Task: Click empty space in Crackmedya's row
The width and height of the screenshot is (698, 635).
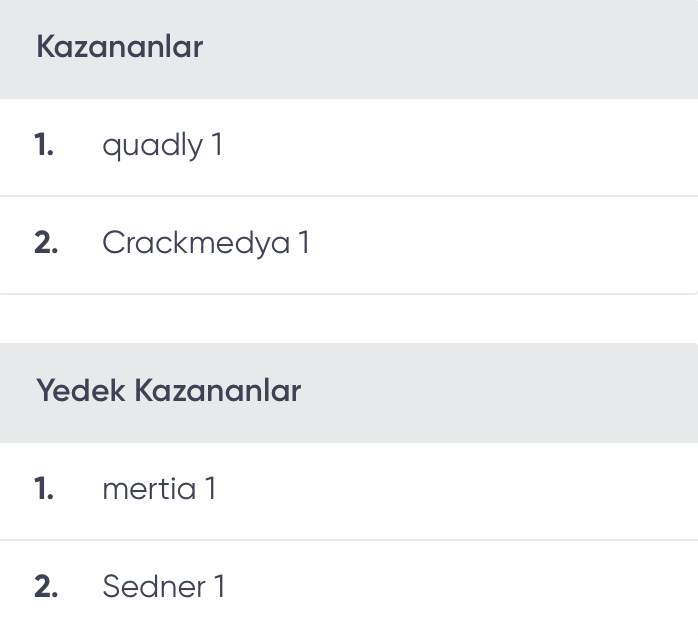Action: pyautogui.click(x=503, y=245)
